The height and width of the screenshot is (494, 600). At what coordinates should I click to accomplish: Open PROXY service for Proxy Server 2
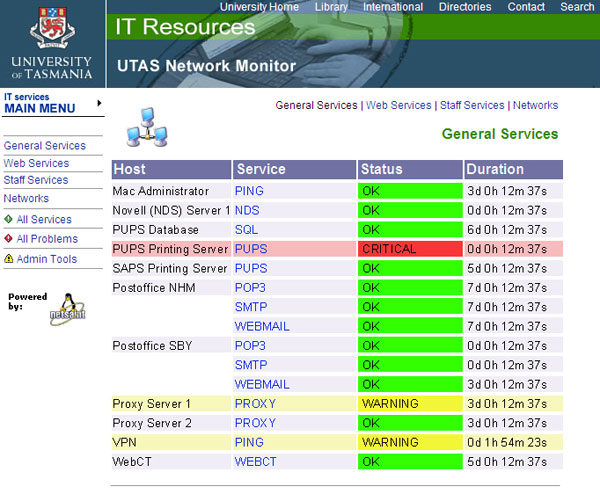pos(255,423)
